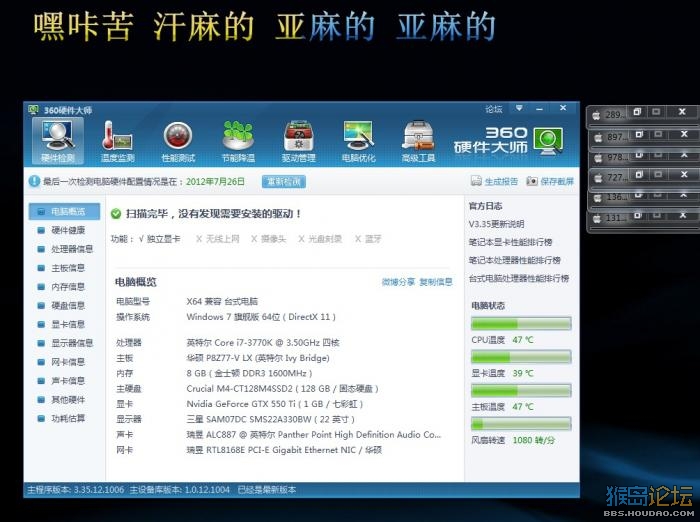Viewport: 700px width, 522px height.
Task: Open the 电脑优化 PC optimization tool
Action: point(358,142)
